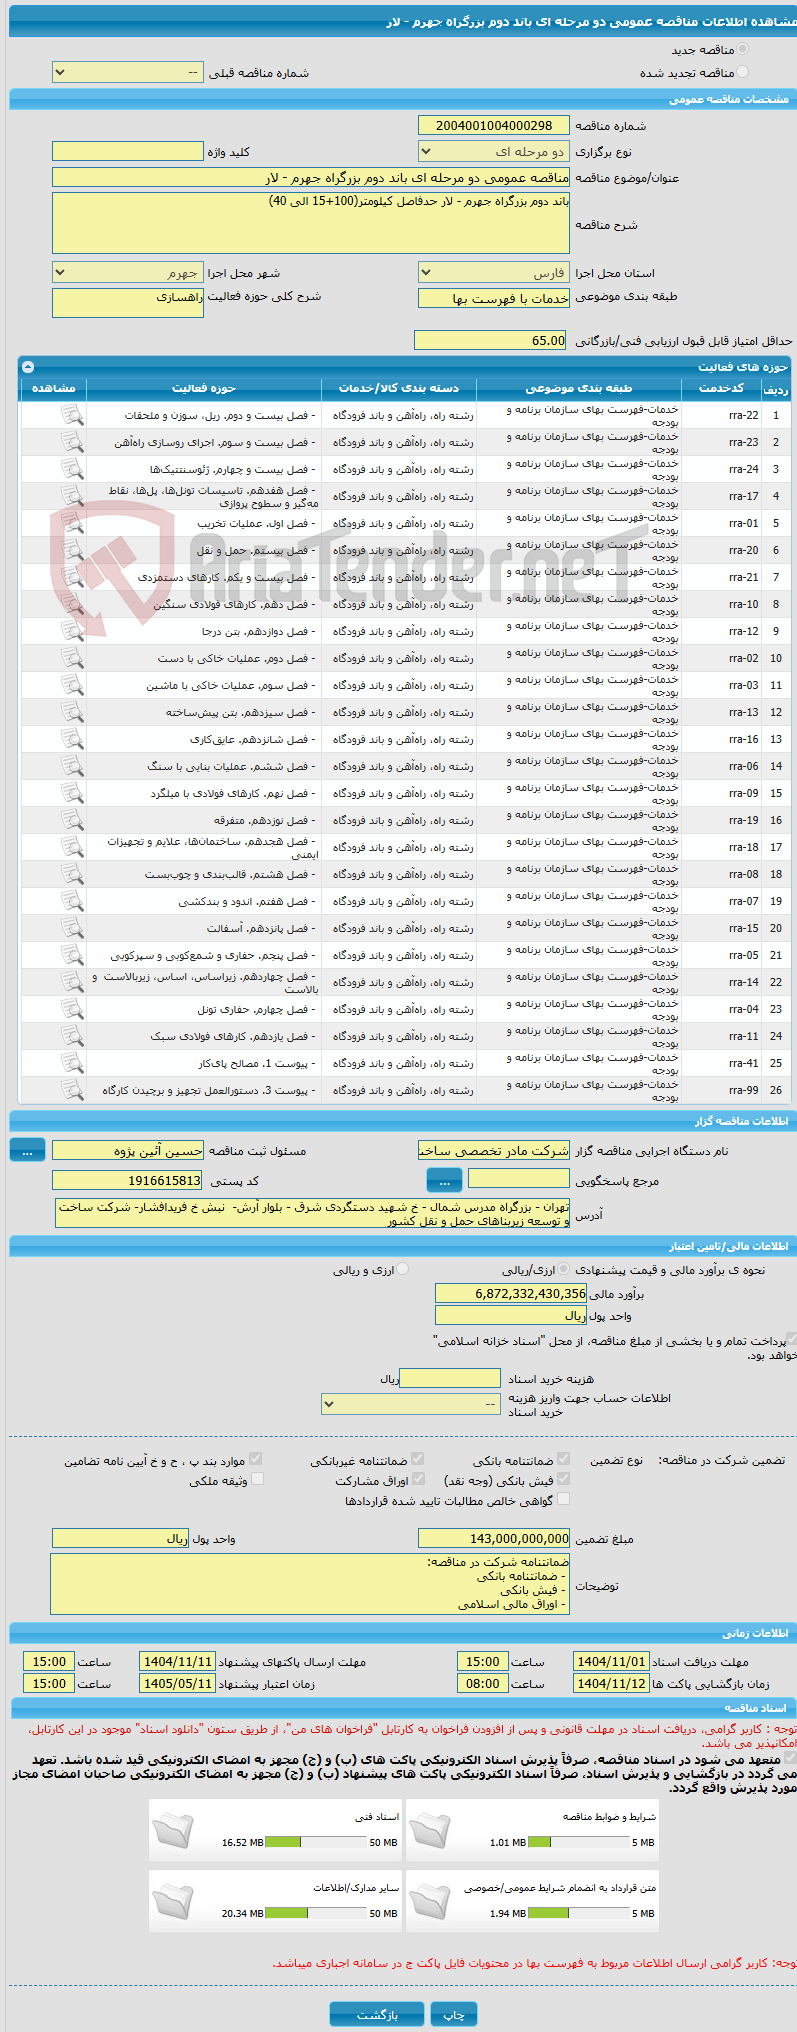
Task: Click the ellipsis button beside مرجع پاسخگویی
Action: 444,1181
